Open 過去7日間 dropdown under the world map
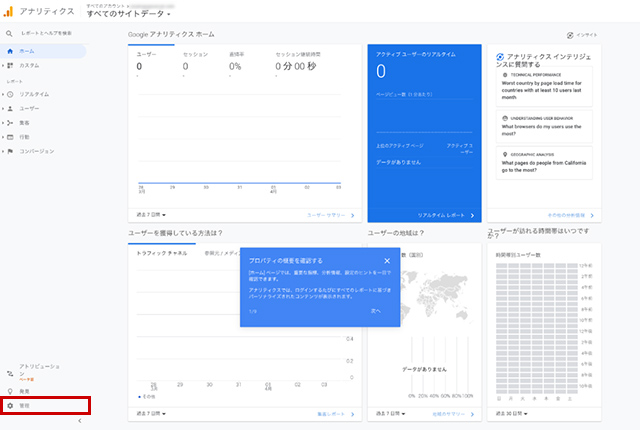Image resolution: width=640 pixels, height=430 pixels. 391,414
